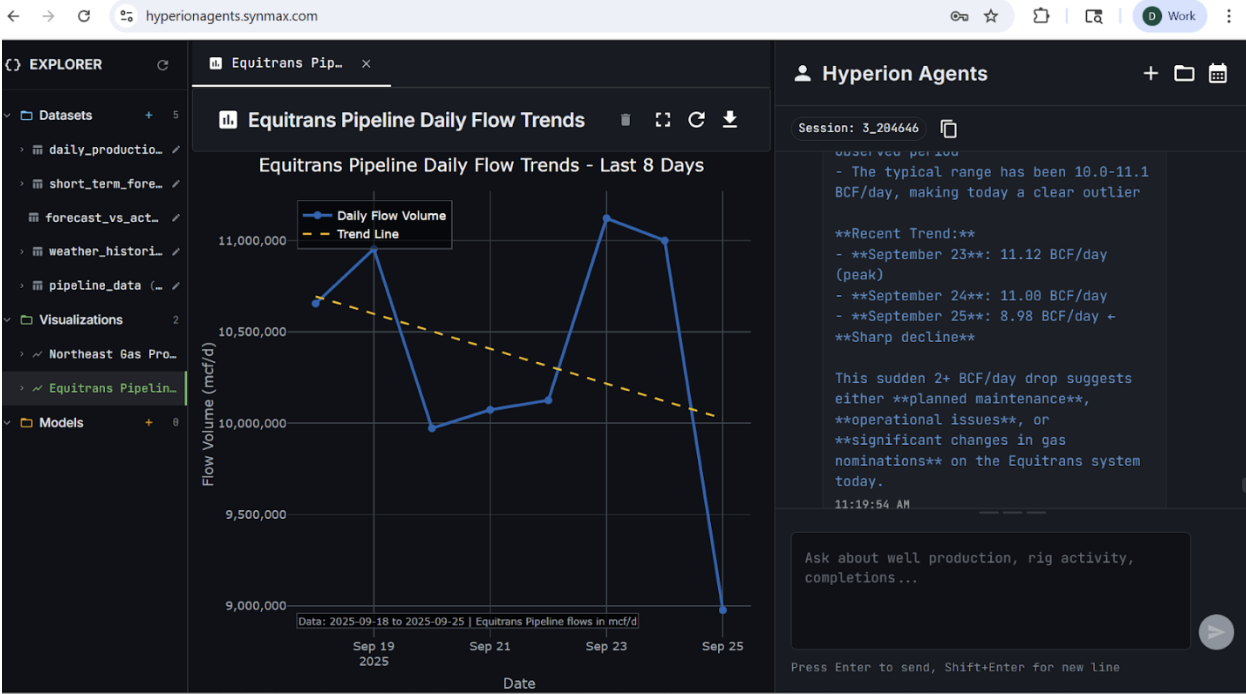Viewport: 1246px width, 694px height.
Task: Start a new agent session
Action: 1151,73
